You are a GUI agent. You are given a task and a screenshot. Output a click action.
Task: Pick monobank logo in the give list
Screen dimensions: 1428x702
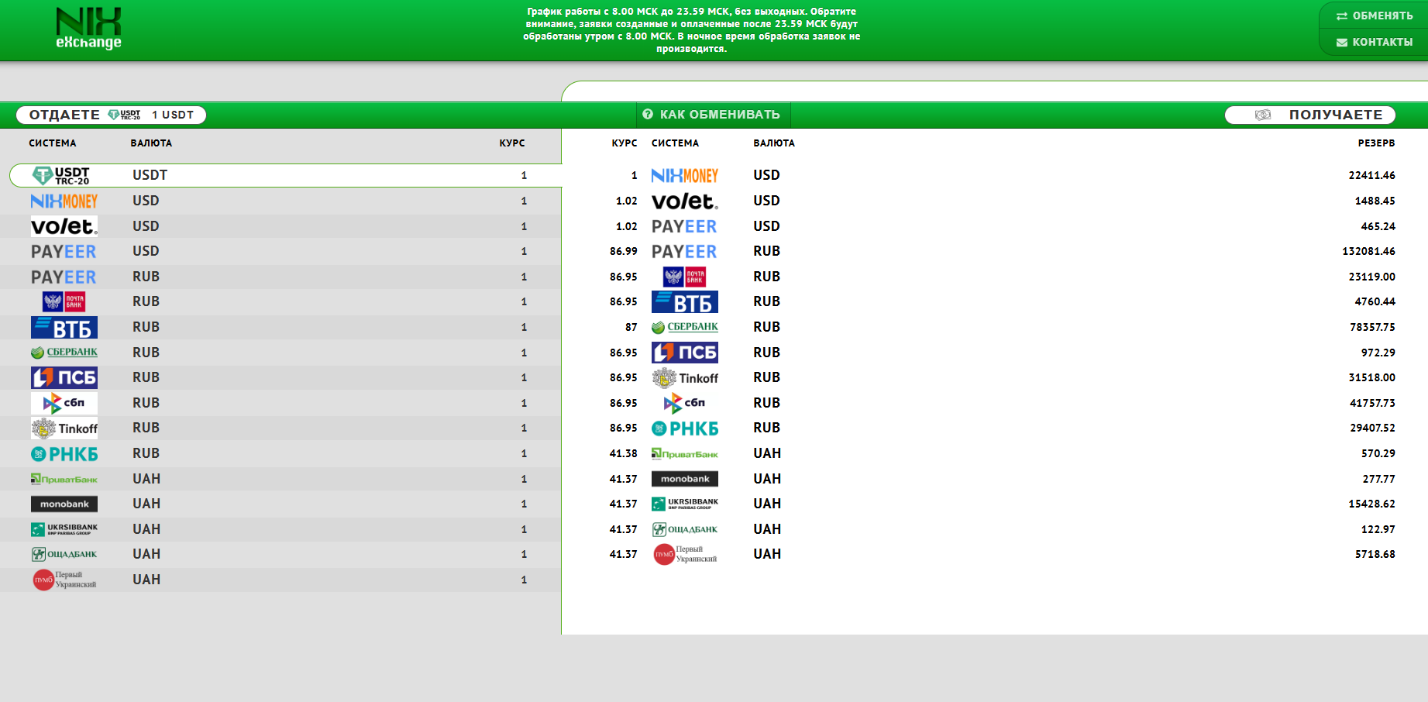pos(64,504)
